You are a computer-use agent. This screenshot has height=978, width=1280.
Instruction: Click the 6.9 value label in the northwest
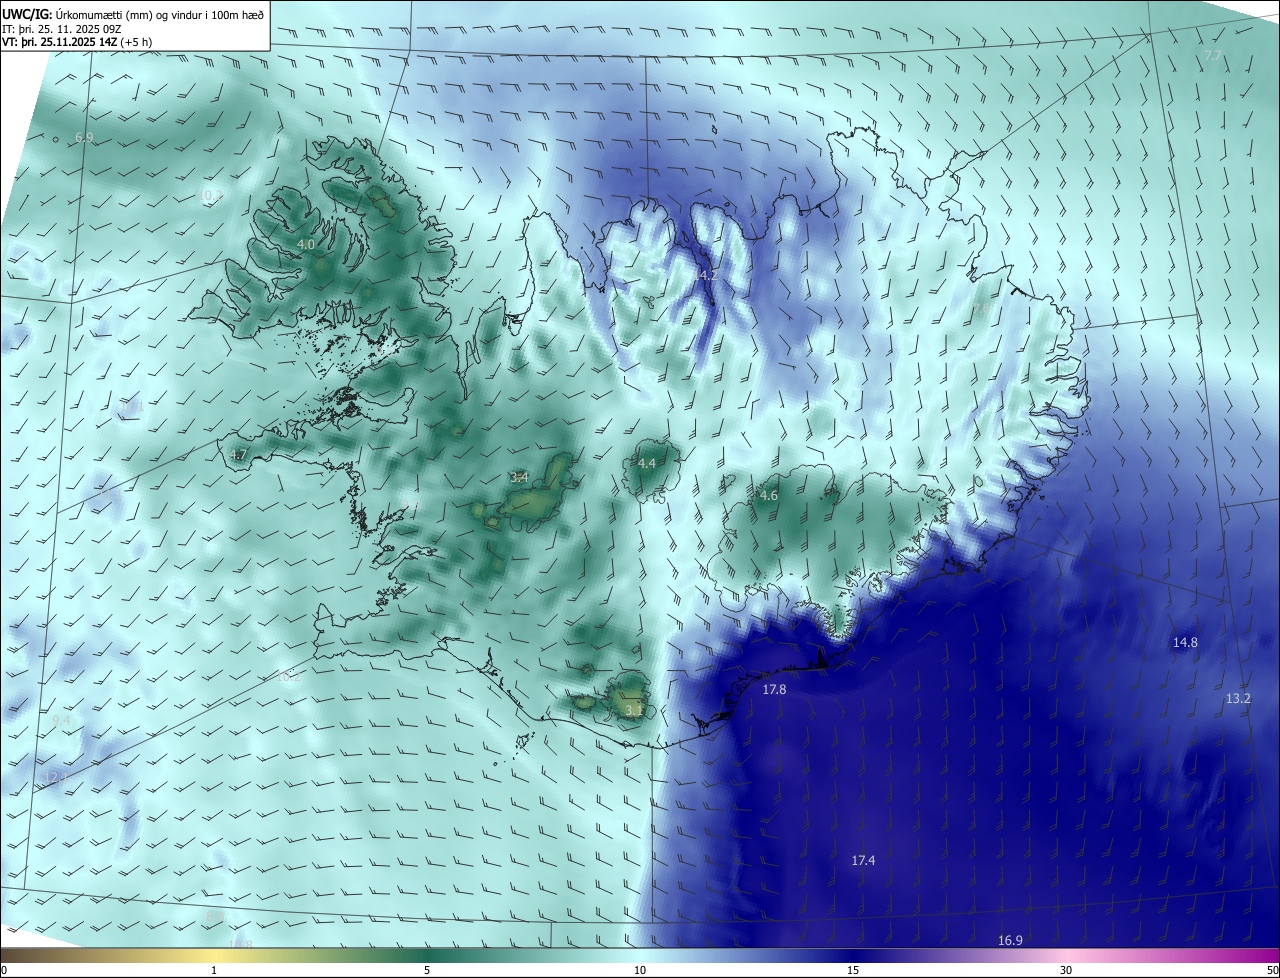point(84,137)
